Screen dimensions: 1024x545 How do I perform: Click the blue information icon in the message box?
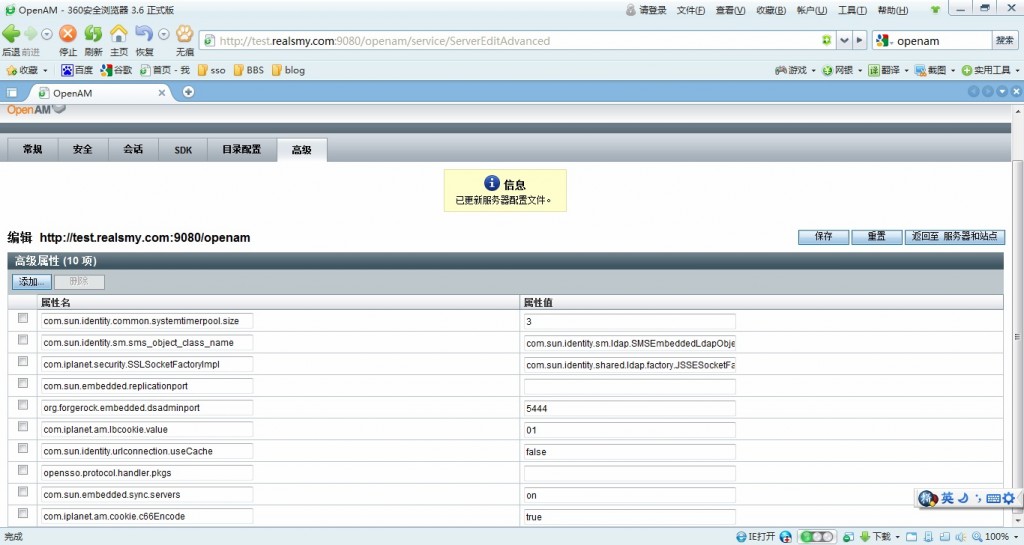tap(492, 183)
